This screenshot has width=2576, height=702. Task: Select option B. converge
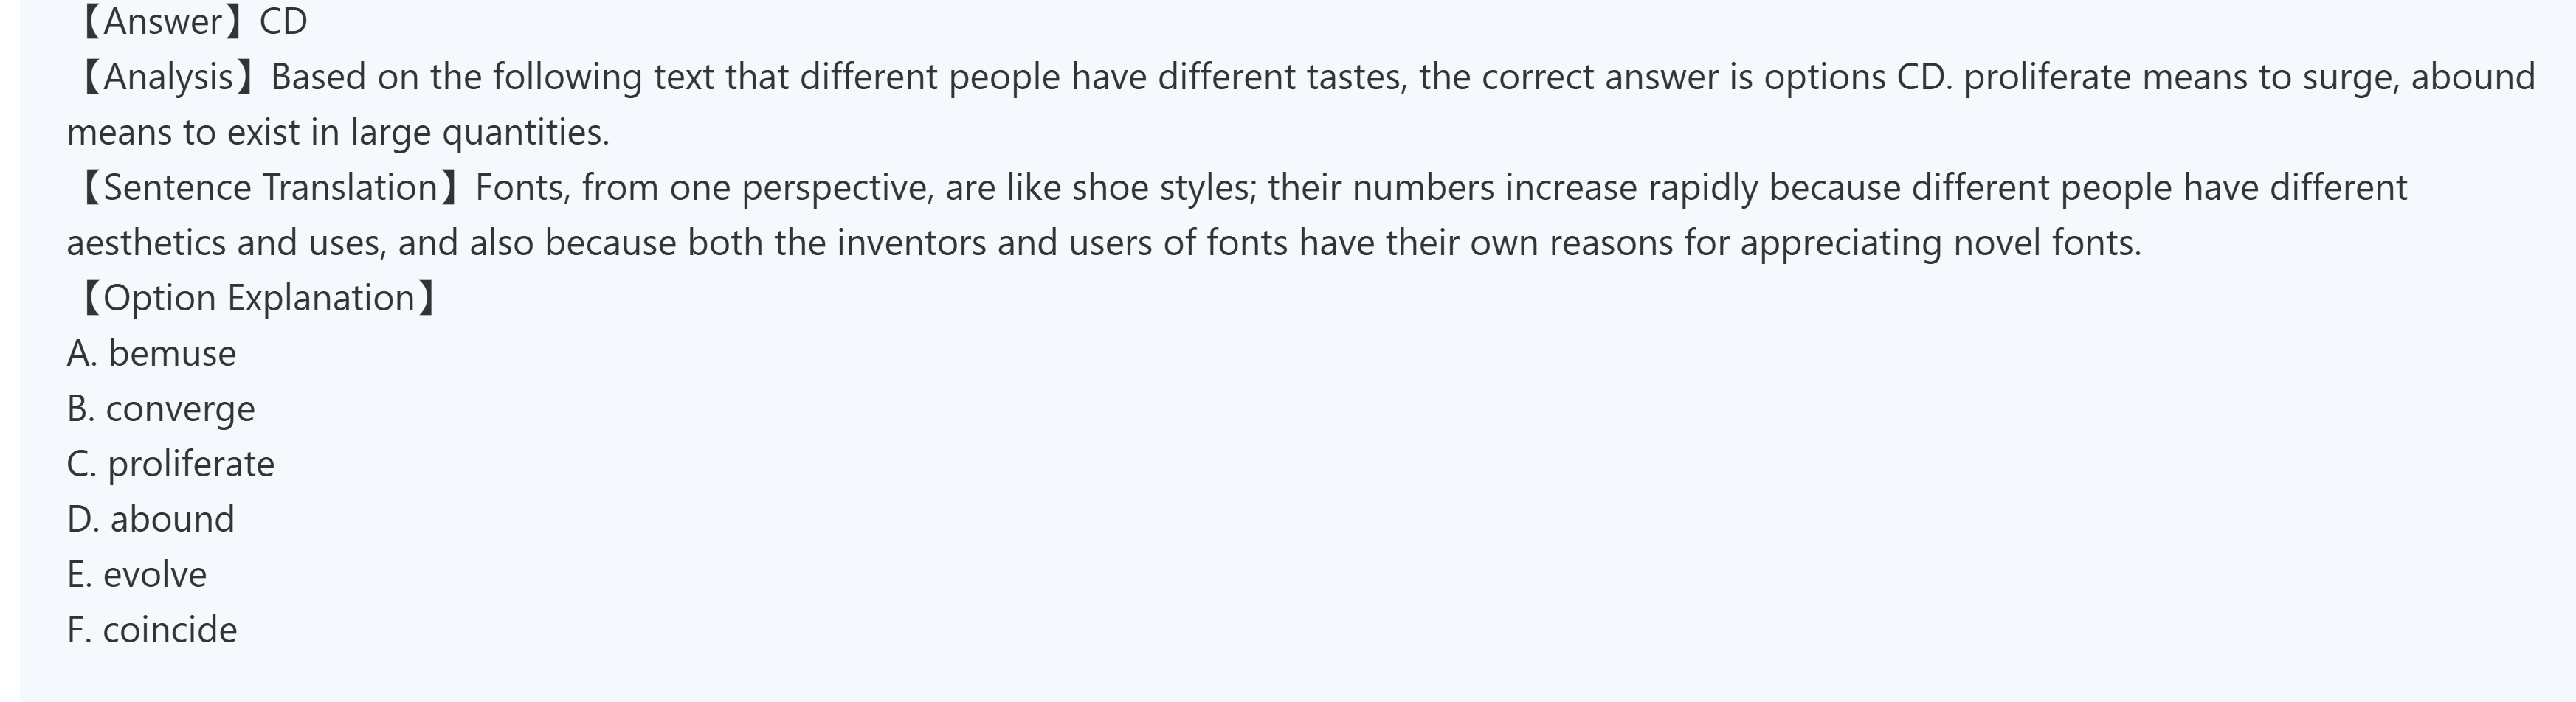click(160, 409)
